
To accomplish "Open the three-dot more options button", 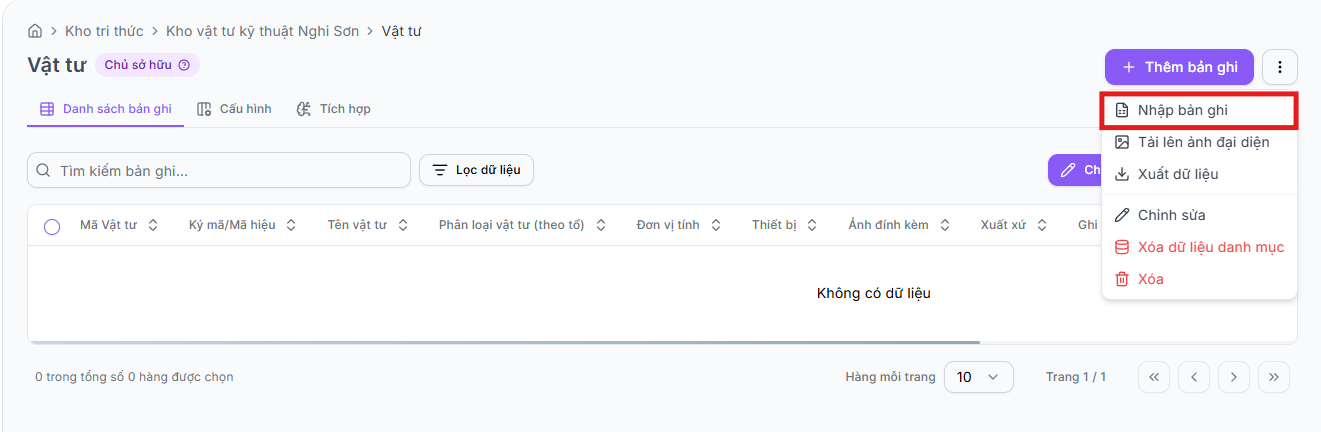I will (1280, 67).
